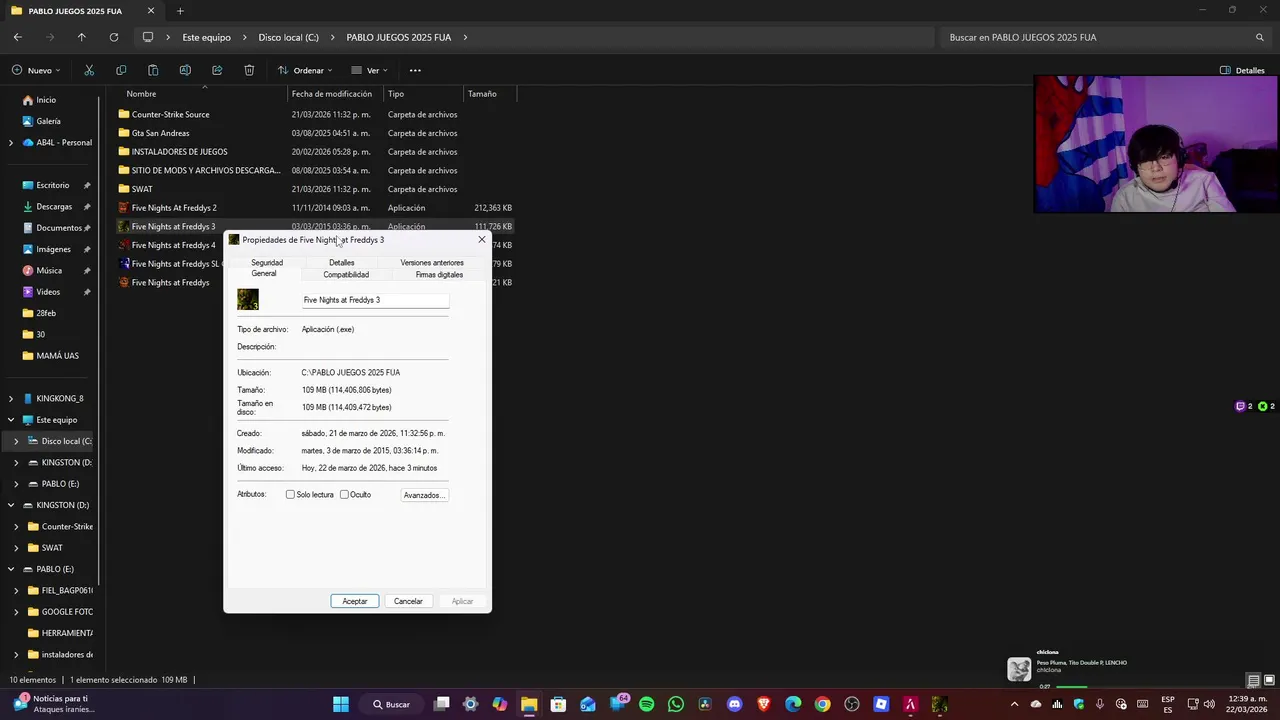
Task: Open Avanzados attributes button
Action: point(424,495)
